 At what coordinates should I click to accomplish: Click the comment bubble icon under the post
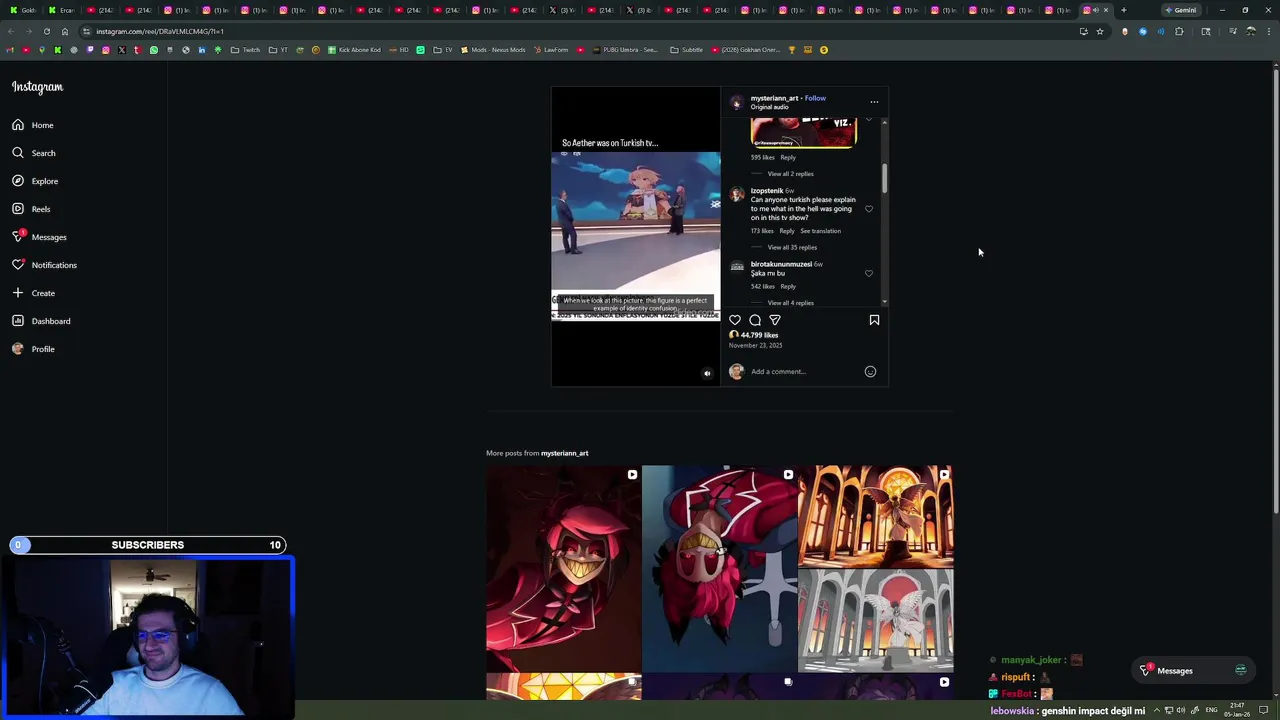click(x=755, y=320)
